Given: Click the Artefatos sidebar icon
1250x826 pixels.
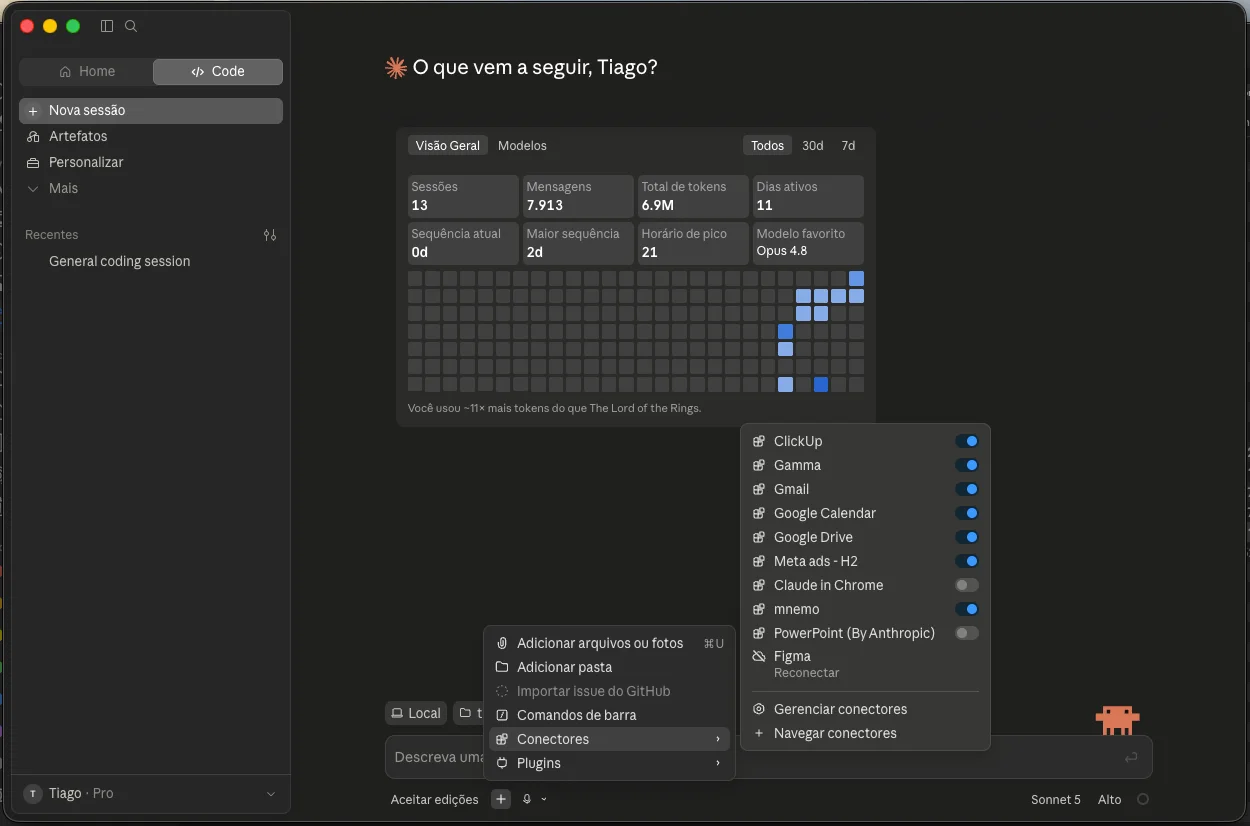Looking at the screenshot, I should [x=33, y=137].
